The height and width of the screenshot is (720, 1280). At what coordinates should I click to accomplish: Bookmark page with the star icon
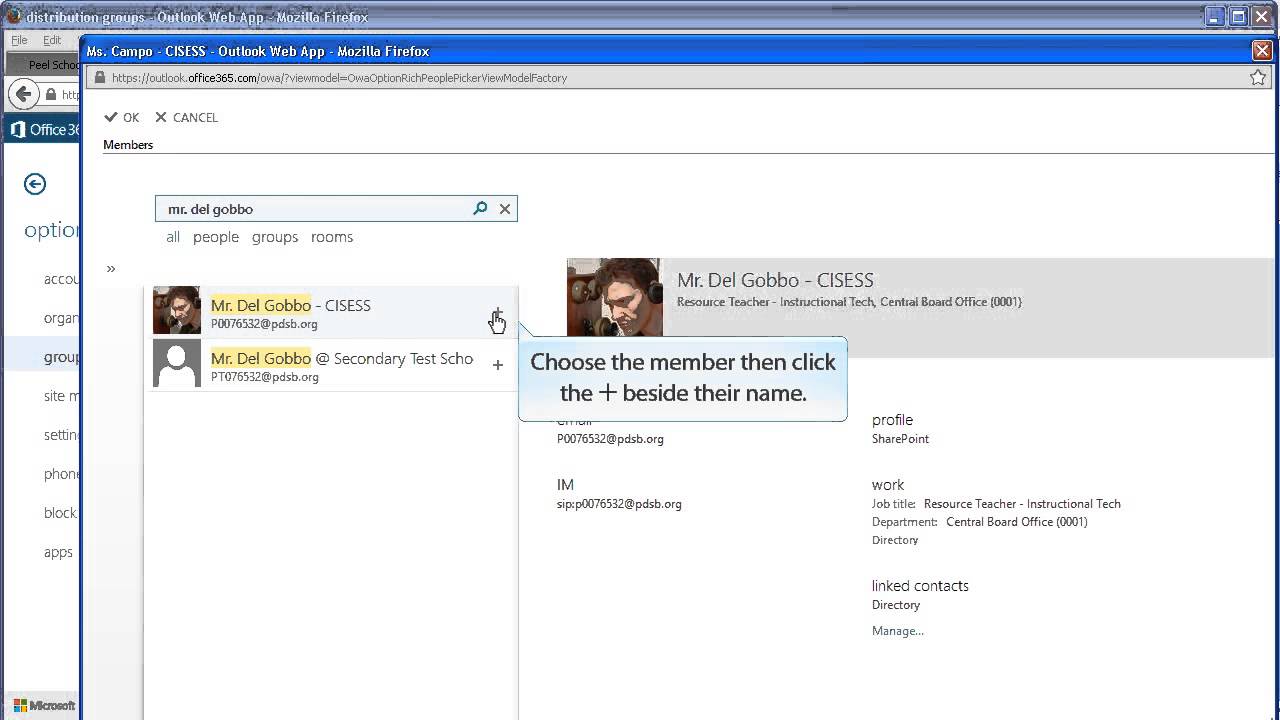1258,77
